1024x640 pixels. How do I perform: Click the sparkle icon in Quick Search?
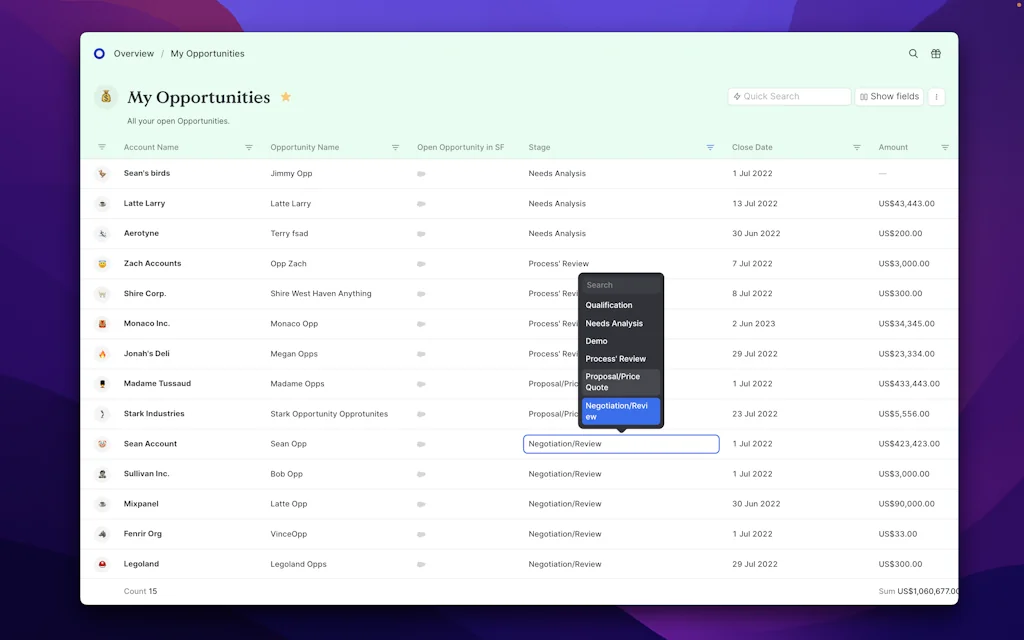click(x=741, y=96)
